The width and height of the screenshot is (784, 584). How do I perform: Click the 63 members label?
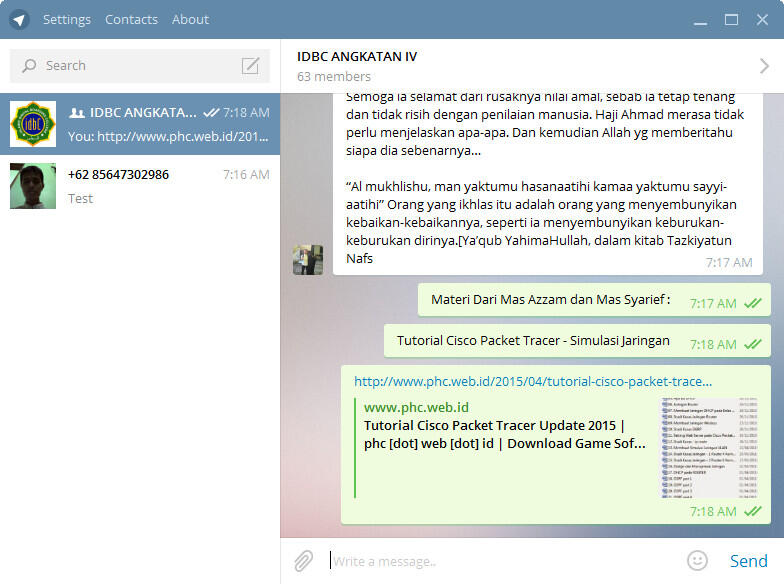point(334,76)
